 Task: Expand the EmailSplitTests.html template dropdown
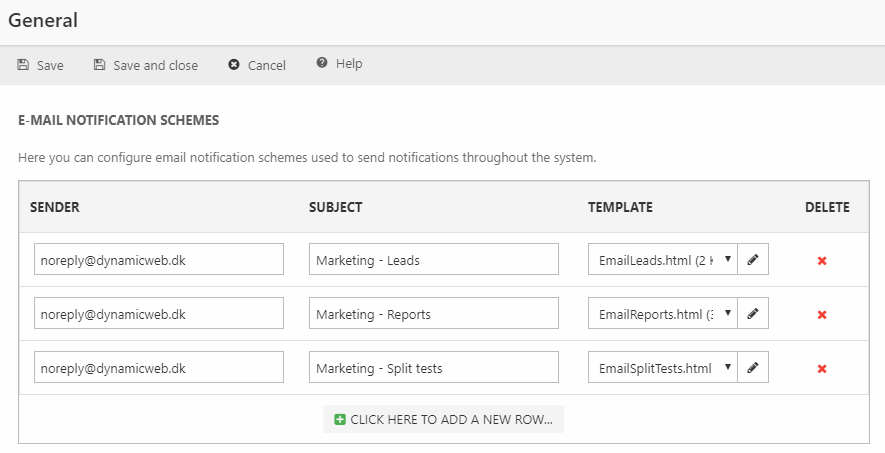(662, 368)
